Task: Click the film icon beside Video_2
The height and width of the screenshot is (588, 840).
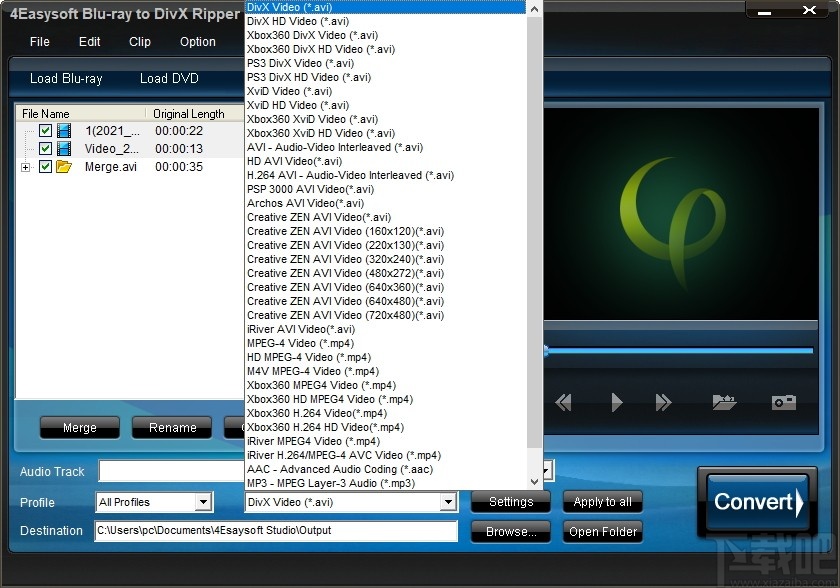Action: click(x=62, y=148)
